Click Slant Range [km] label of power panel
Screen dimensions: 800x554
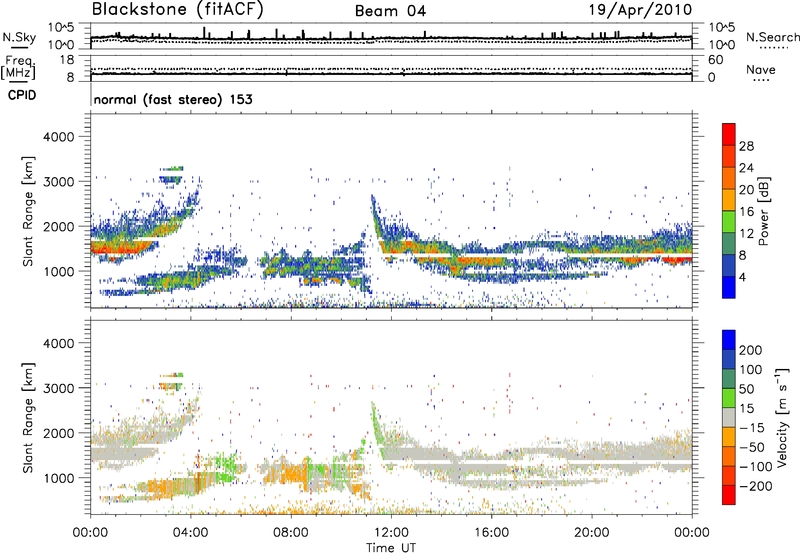point(28,211)
